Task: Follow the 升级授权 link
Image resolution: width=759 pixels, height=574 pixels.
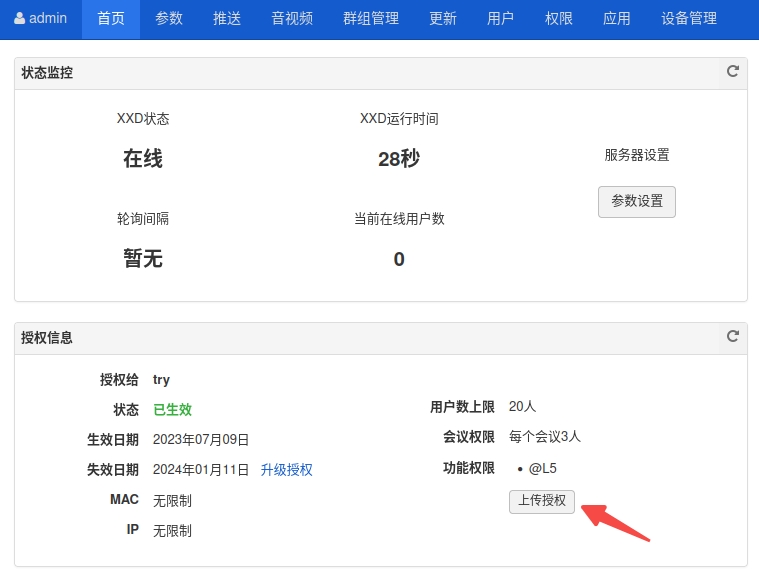Action: point(287,469)
